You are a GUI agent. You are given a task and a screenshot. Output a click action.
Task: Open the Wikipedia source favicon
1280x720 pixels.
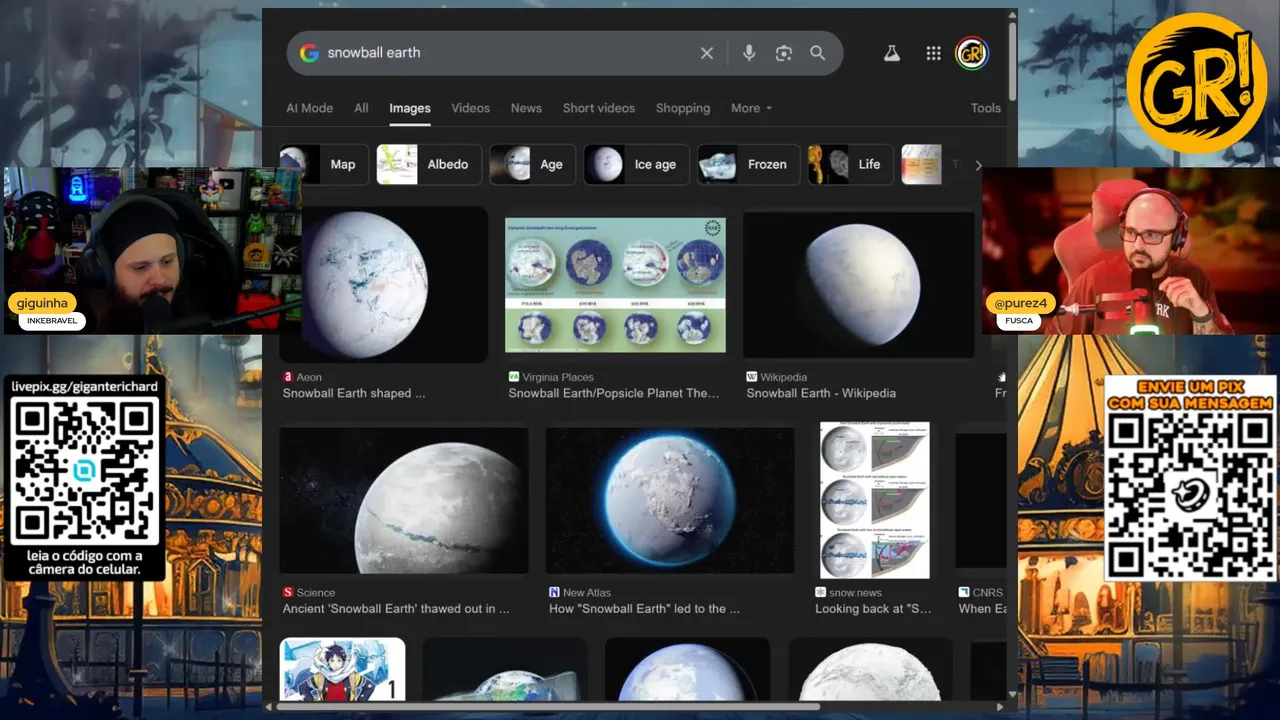pos(752,377)
